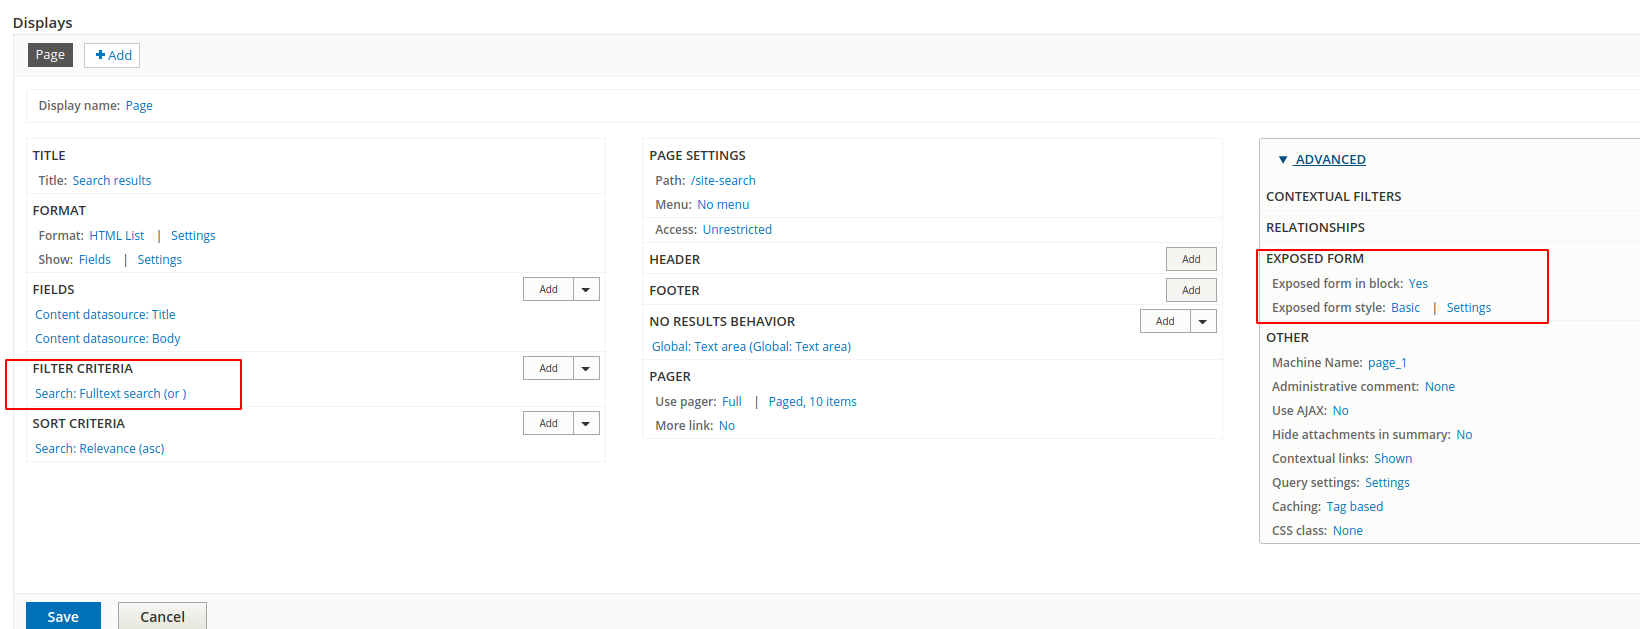Change Unrestricted access setting
This screenshot has height=629, width=1640.
pyautogui.click(x=737, y=230)
